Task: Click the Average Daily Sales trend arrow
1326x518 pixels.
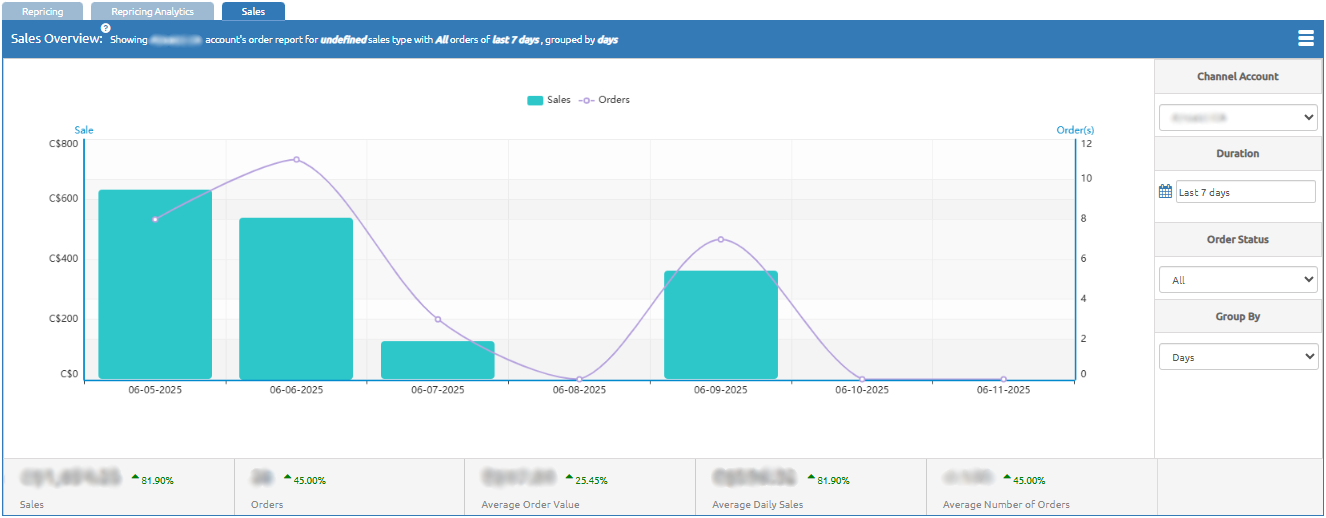Action: pyautogui.click(x=811, y=478)
